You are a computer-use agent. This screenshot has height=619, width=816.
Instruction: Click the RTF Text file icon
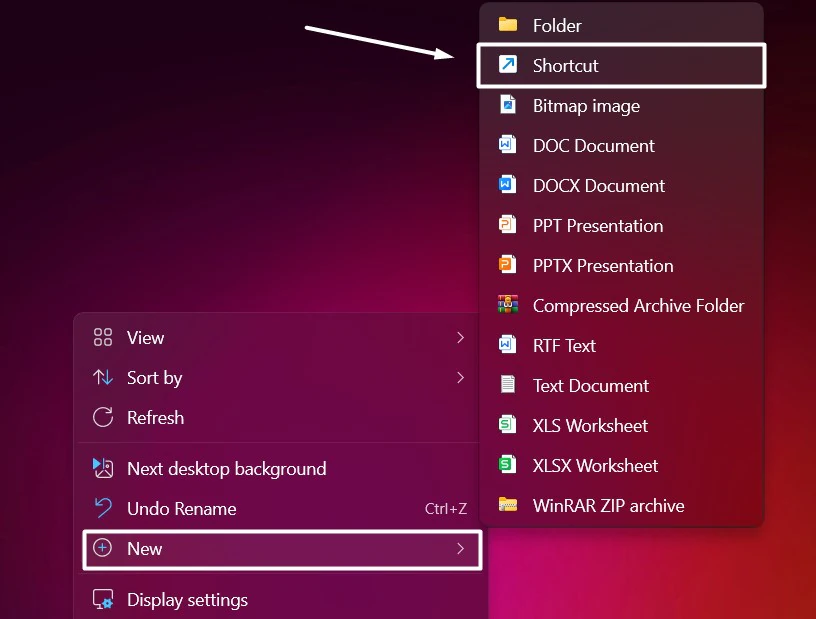508,345
